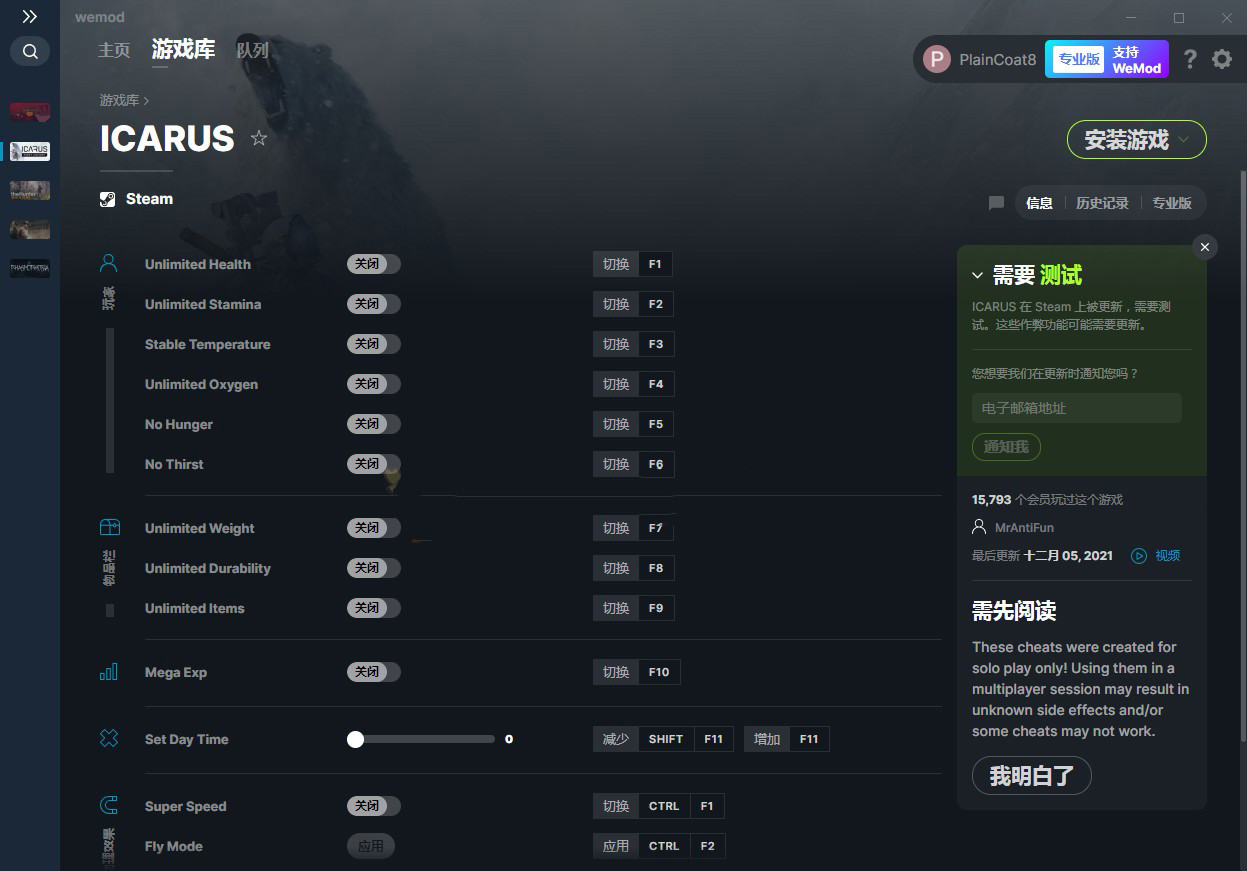Enable Unlimited Weight toggle

374,528
